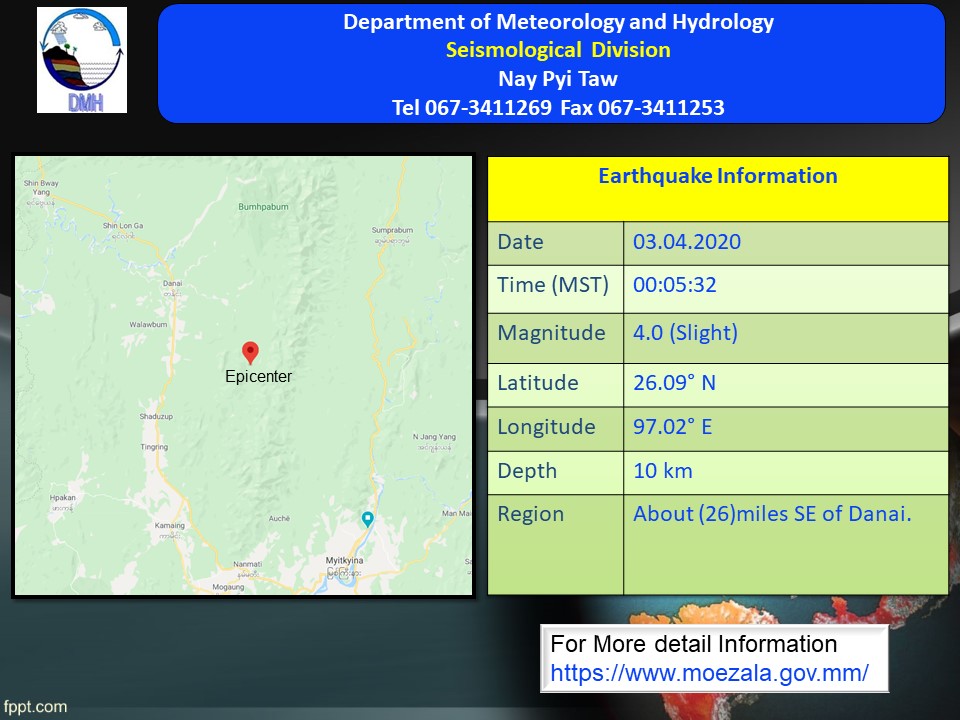960x720 pixels.
Task: Click 'Auchè' label on the map
Action: (x=279, y=519)
